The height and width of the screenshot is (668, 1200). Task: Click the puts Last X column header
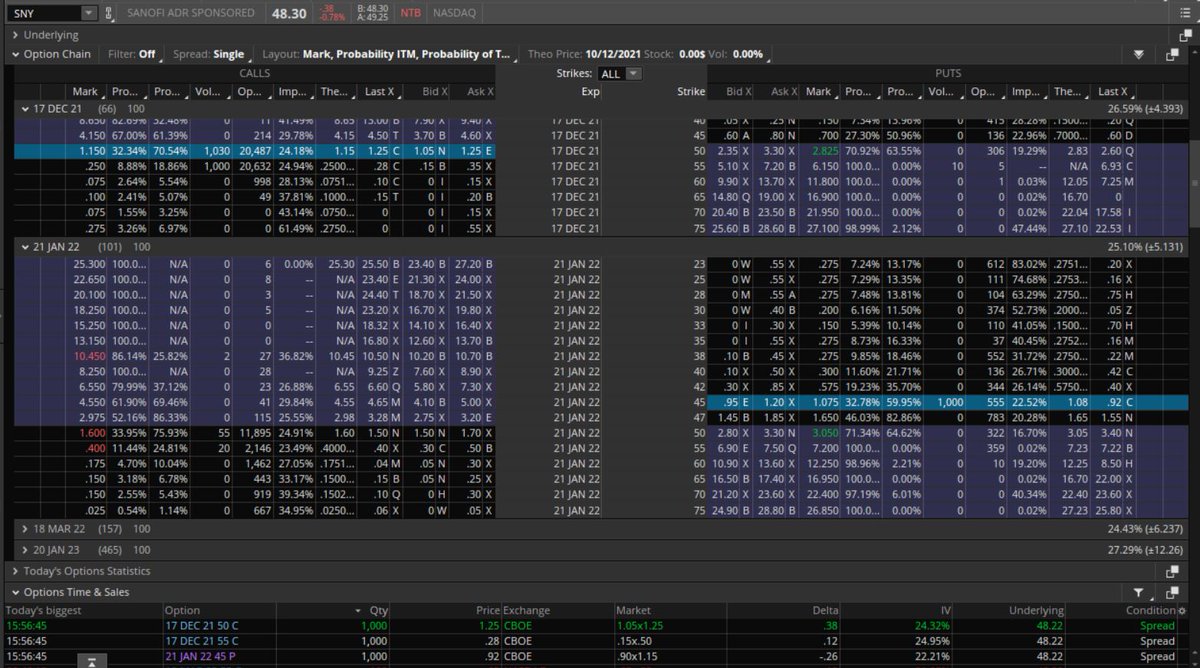[x=1111, y=91]
